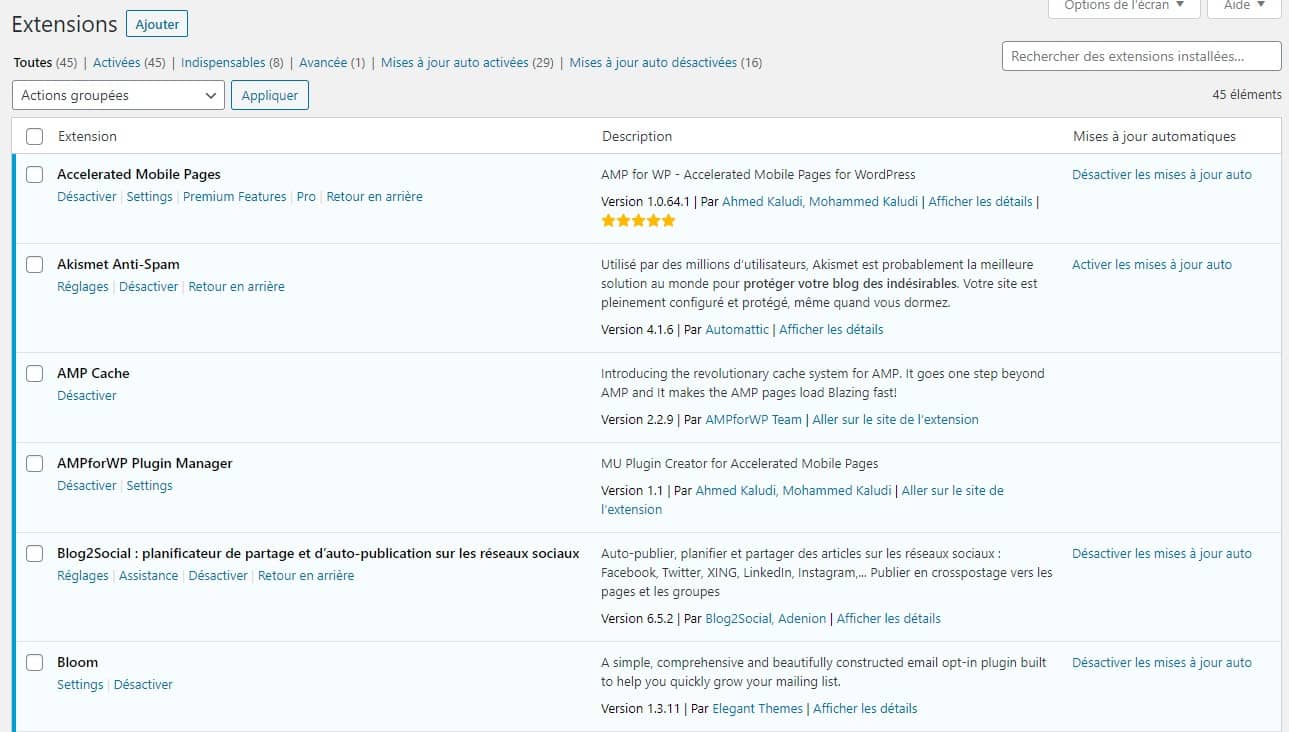Check the select-all checkbox in header

pyautogui.click(x=34, y=135)
